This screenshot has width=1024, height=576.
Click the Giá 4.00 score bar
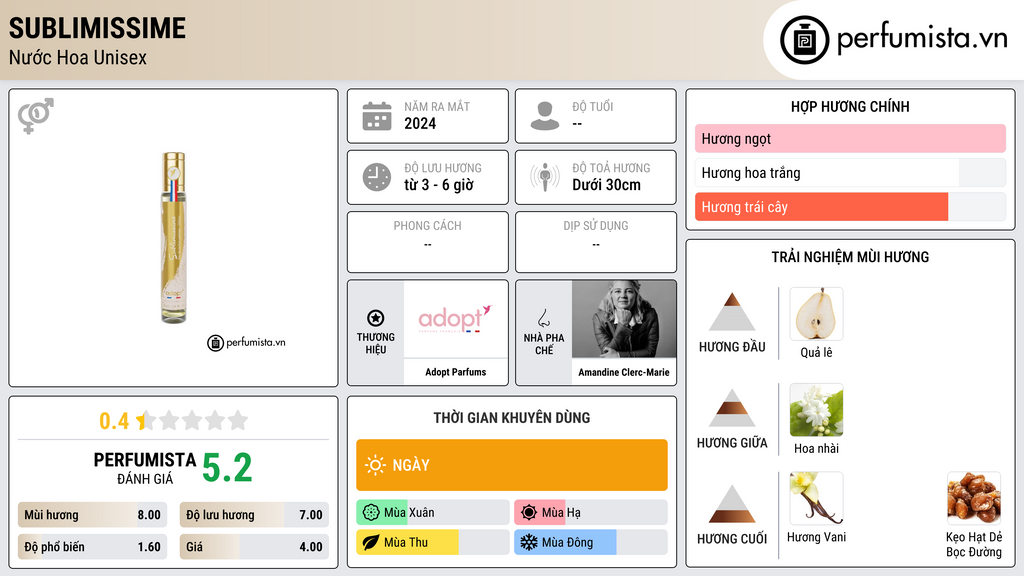pos(254,547)
